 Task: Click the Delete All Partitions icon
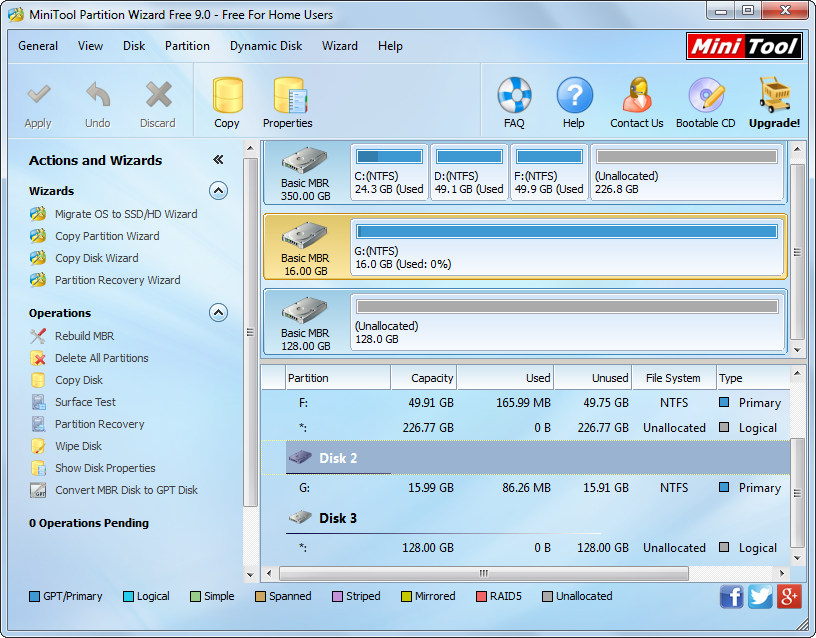37,358
